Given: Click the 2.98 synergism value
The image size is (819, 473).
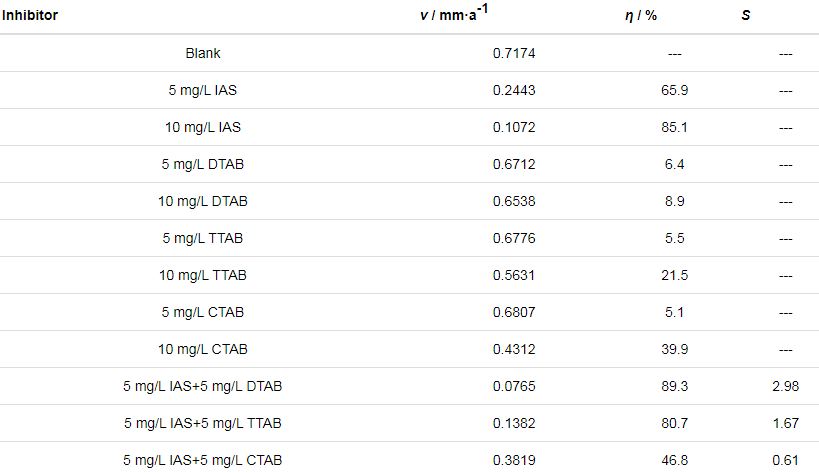Looking at the screenshot, I should pos(785,386).
